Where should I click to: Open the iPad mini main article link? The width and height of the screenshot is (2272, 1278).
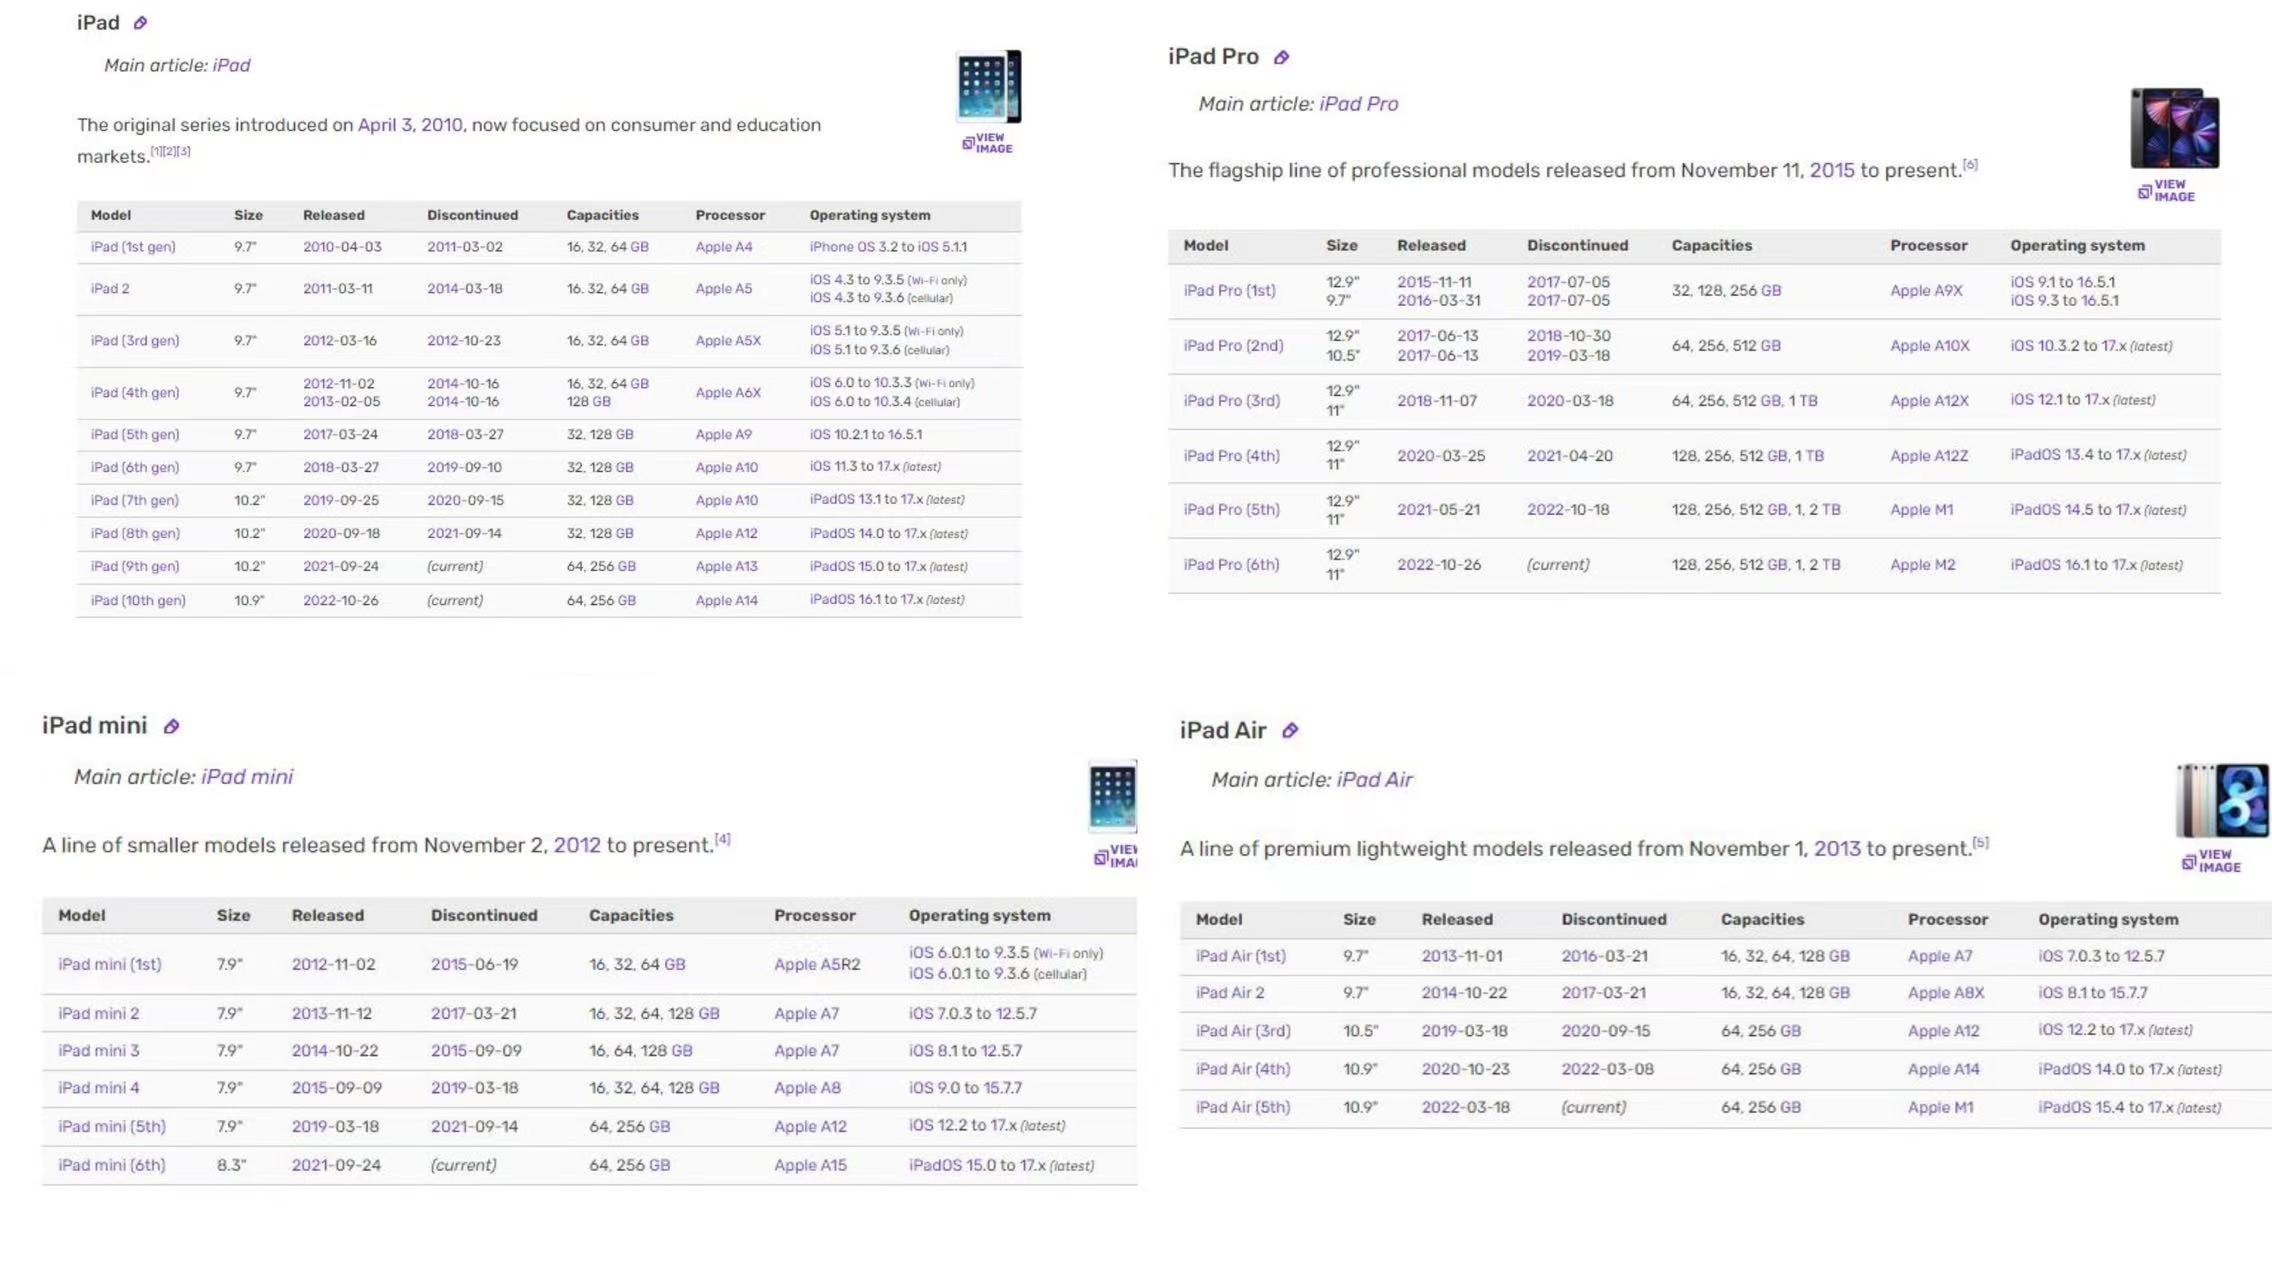[x=247, y=777]
